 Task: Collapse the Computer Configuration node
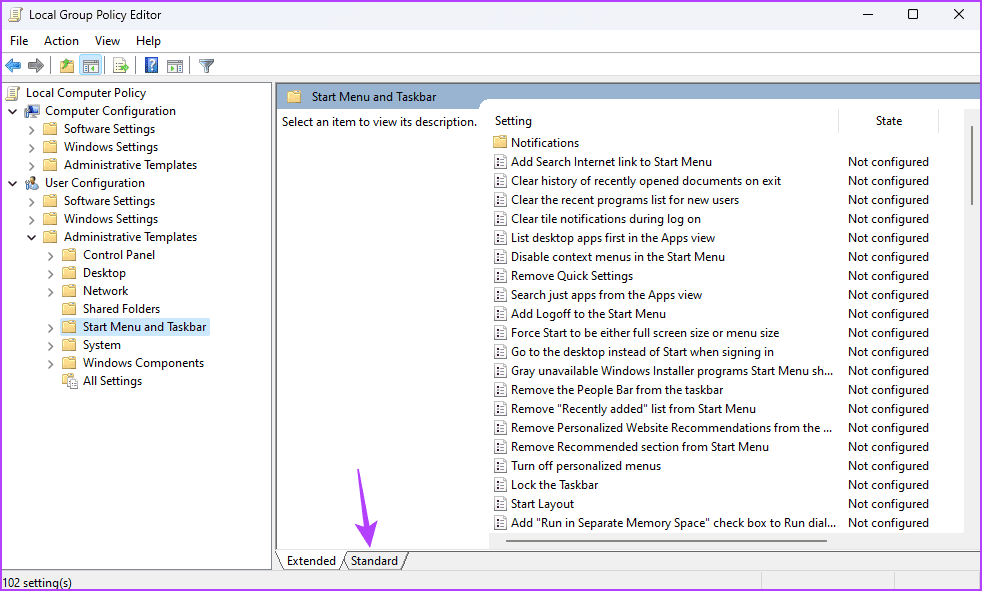click(13, 111)
